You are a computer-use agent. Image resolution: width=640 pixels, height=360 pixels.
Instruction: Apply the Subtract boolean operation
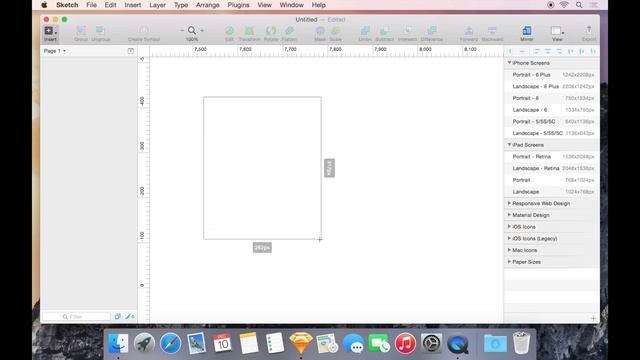point(384,31)
